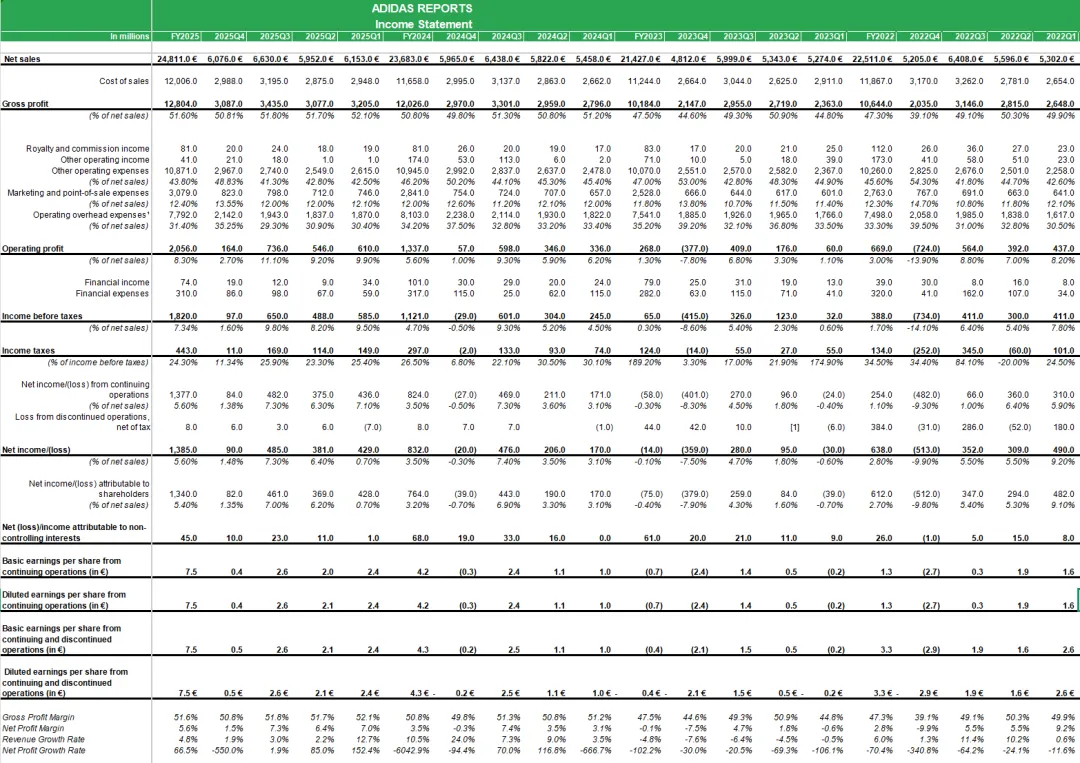
Task: Select the "Gross Profit Margin" label
Action: point(38,718)
